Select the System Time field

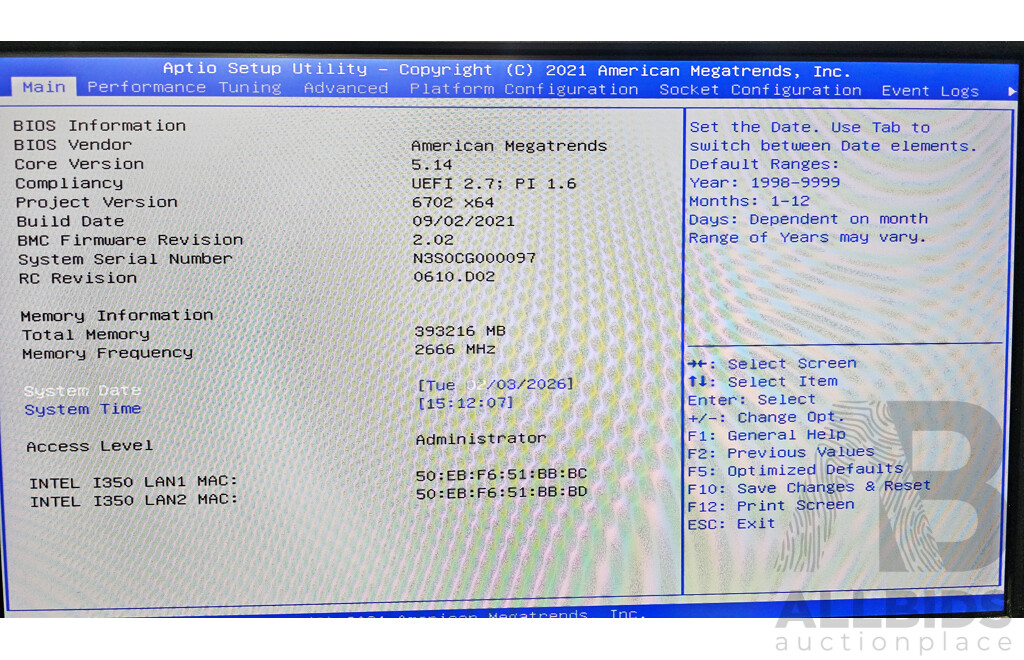82,408
